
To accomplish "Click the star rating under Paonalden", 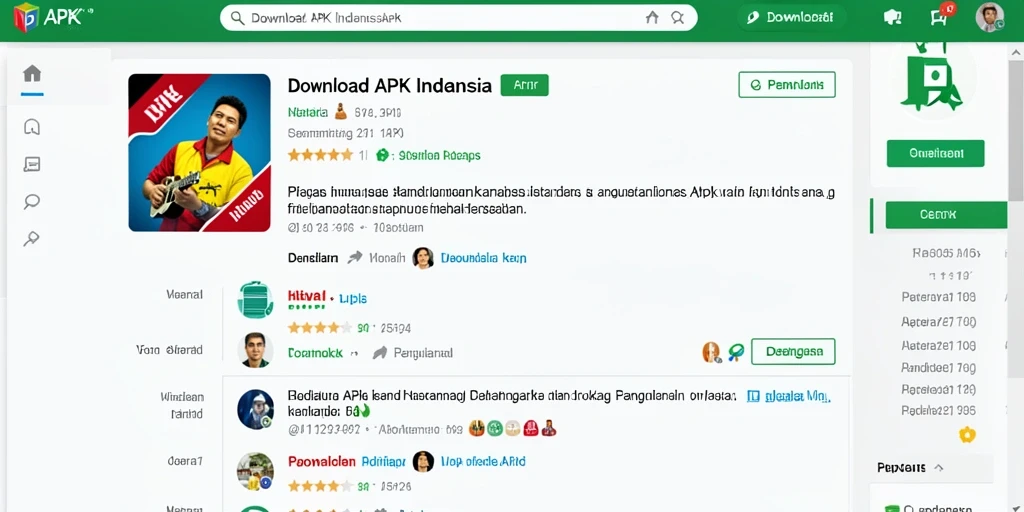I will [x=320, y=486].
